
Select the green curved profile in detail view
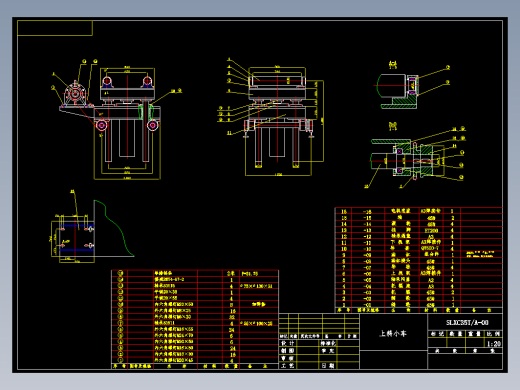113,228
